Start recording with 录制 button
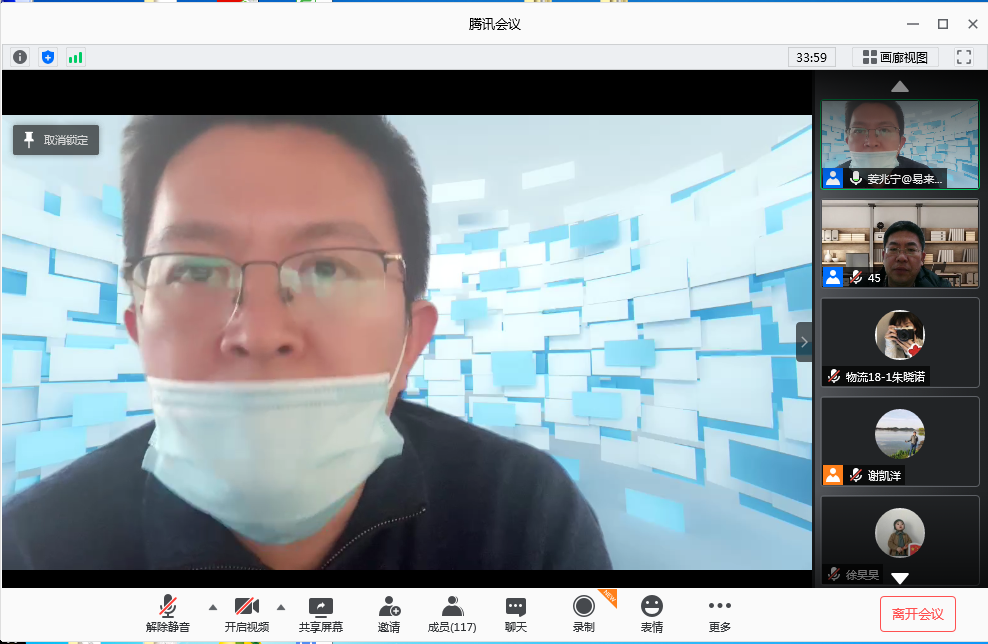Screen dimensions: 988x644 584,613
